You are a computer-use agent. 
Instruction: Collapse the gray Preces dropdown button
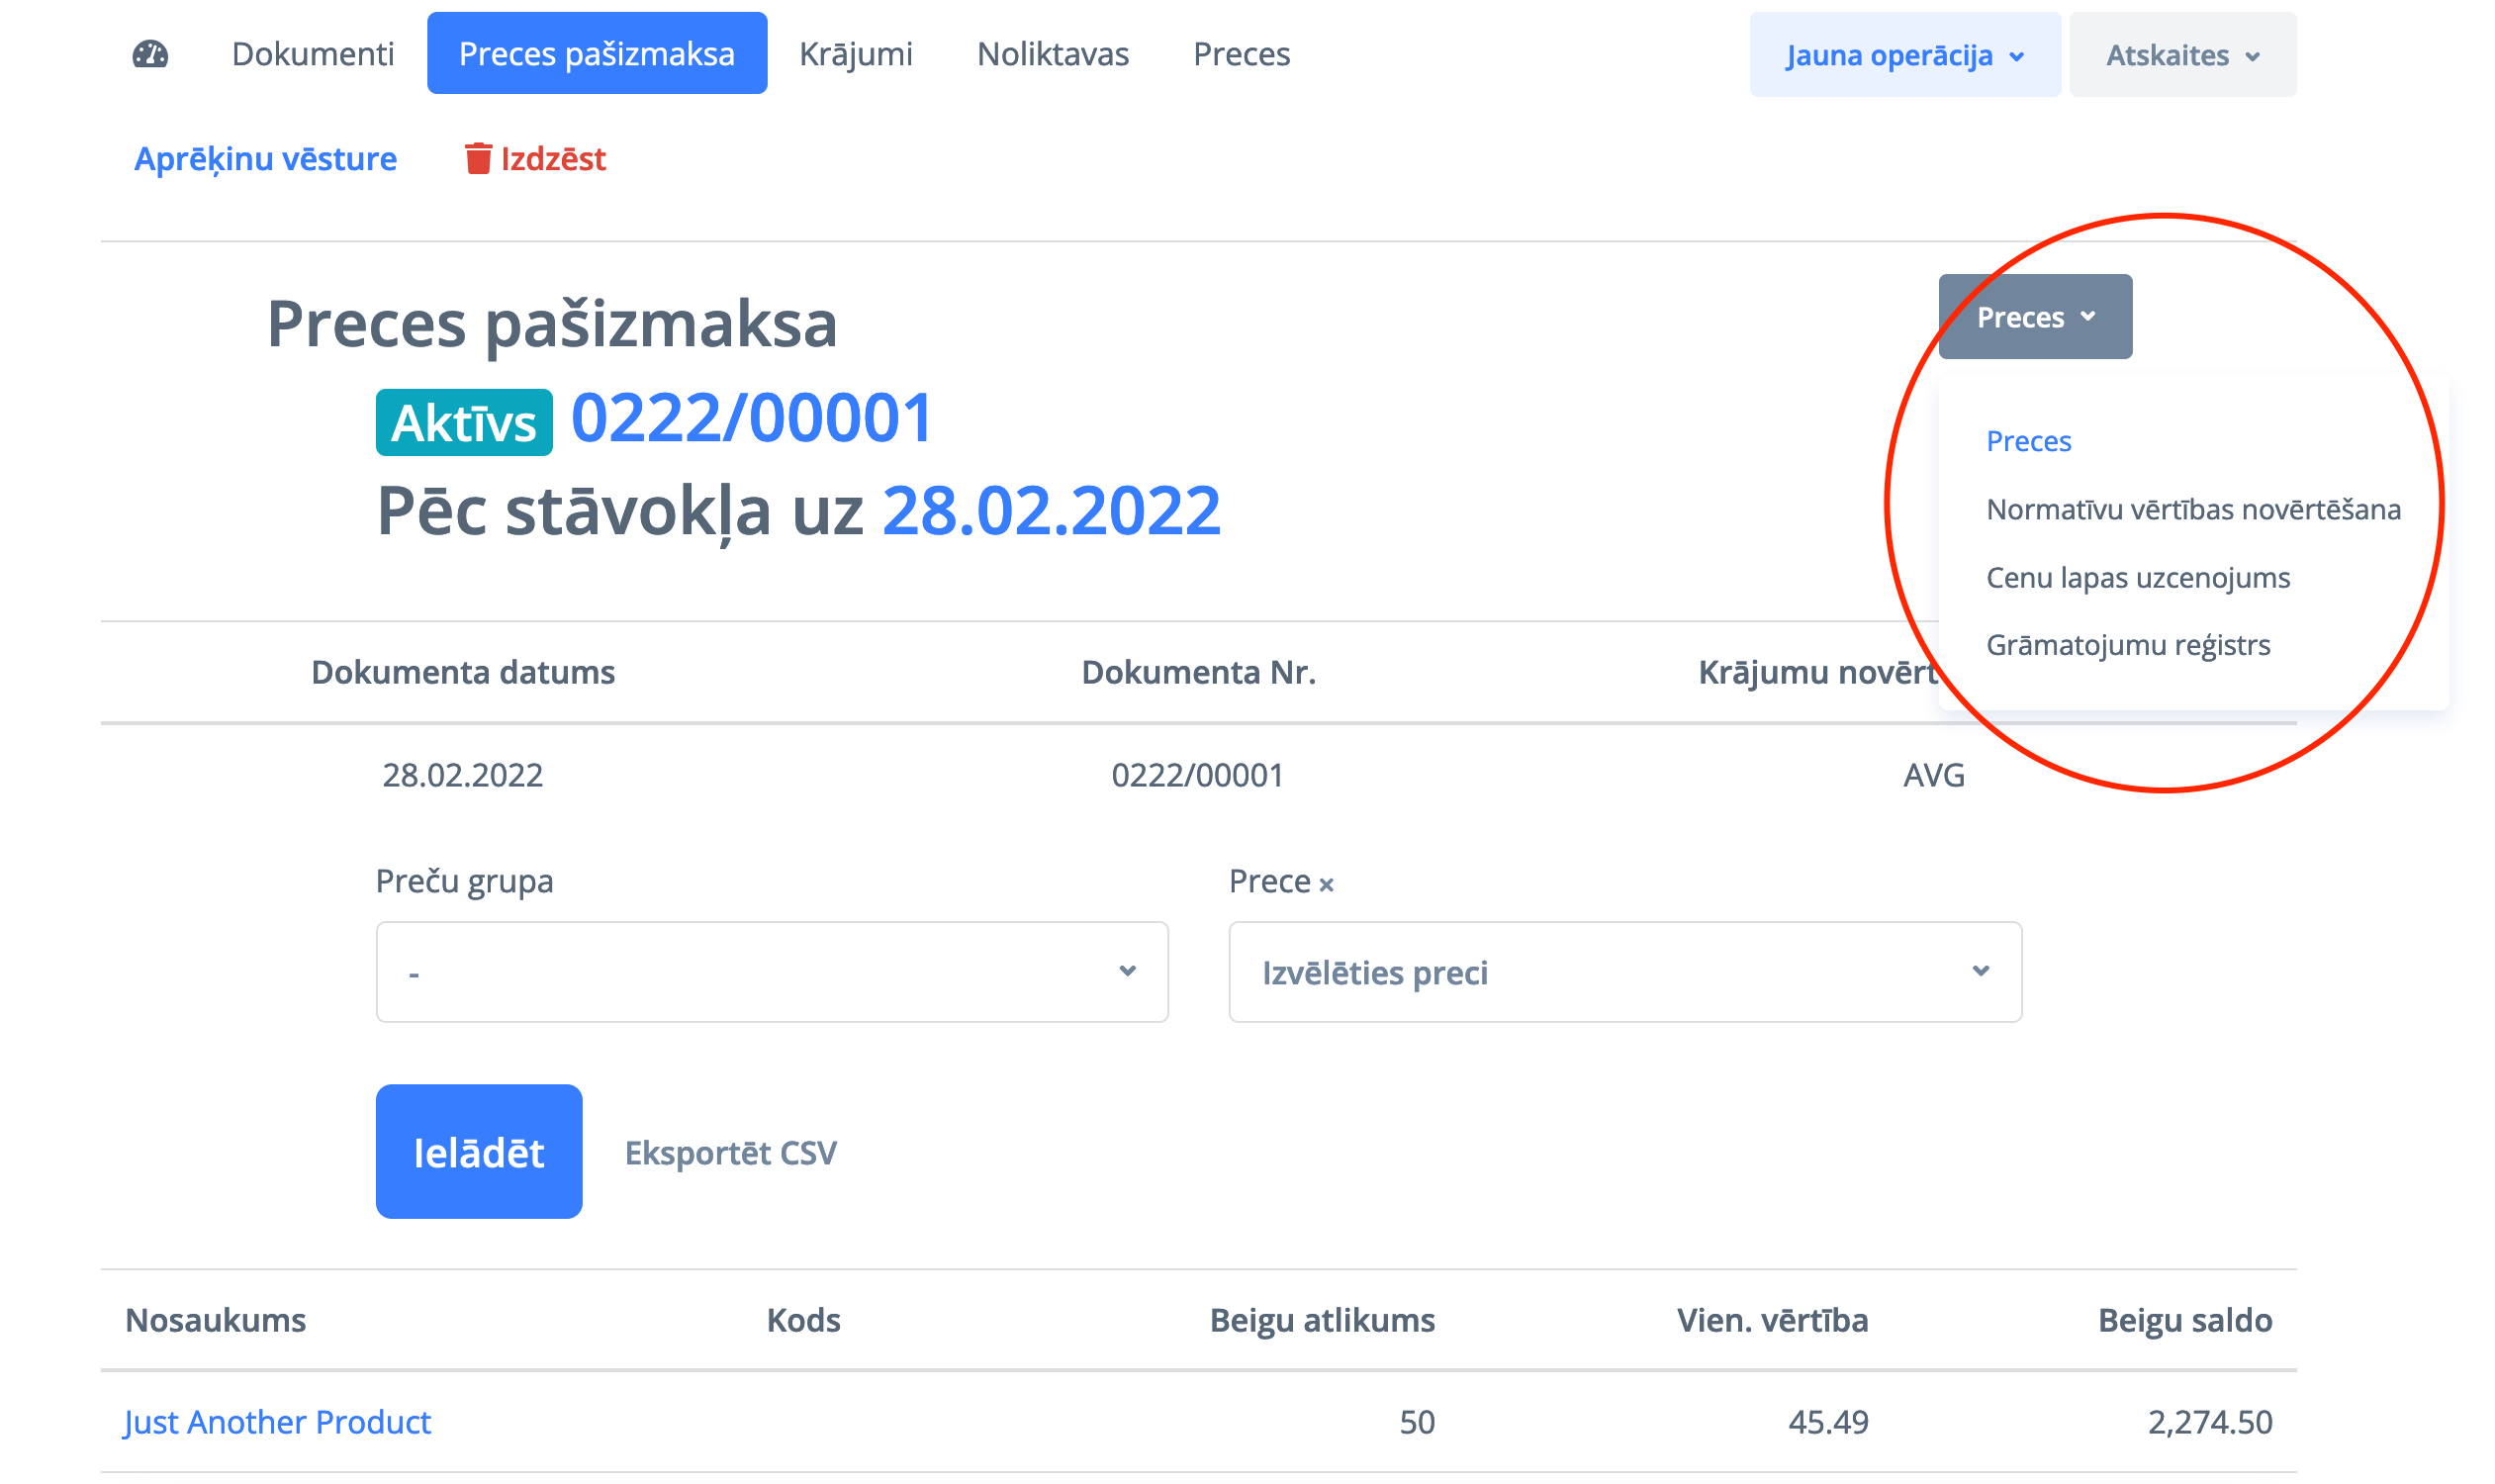2034,317
